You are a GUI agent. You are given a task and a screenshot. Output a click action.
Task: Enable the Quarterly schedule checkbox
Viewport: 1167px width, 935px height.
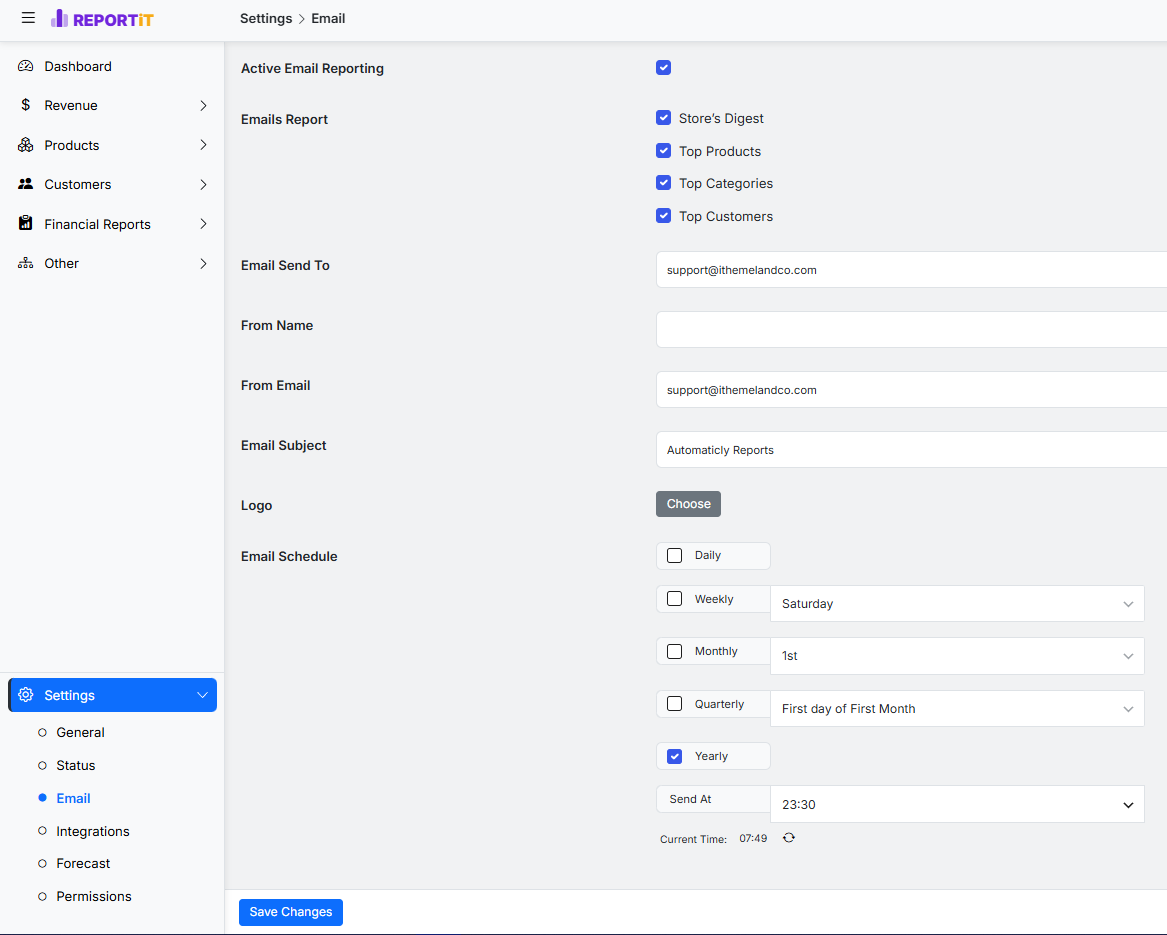pyautogui.click(x=674, y=703)
